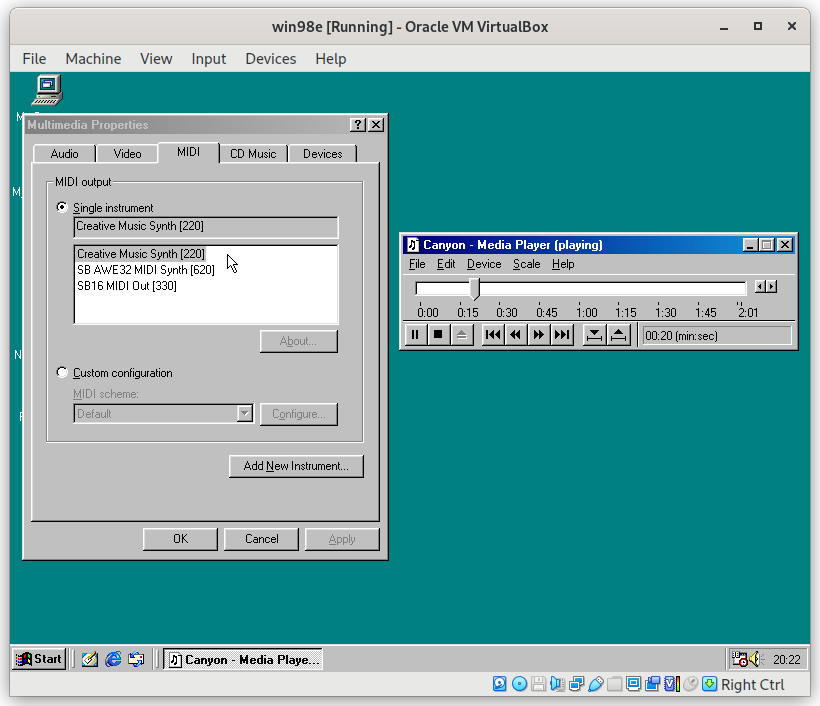This screenshot has width=820, height=706.
Task: Launch Internet Explorer from Quick Launch
Action: pos(113,659)
